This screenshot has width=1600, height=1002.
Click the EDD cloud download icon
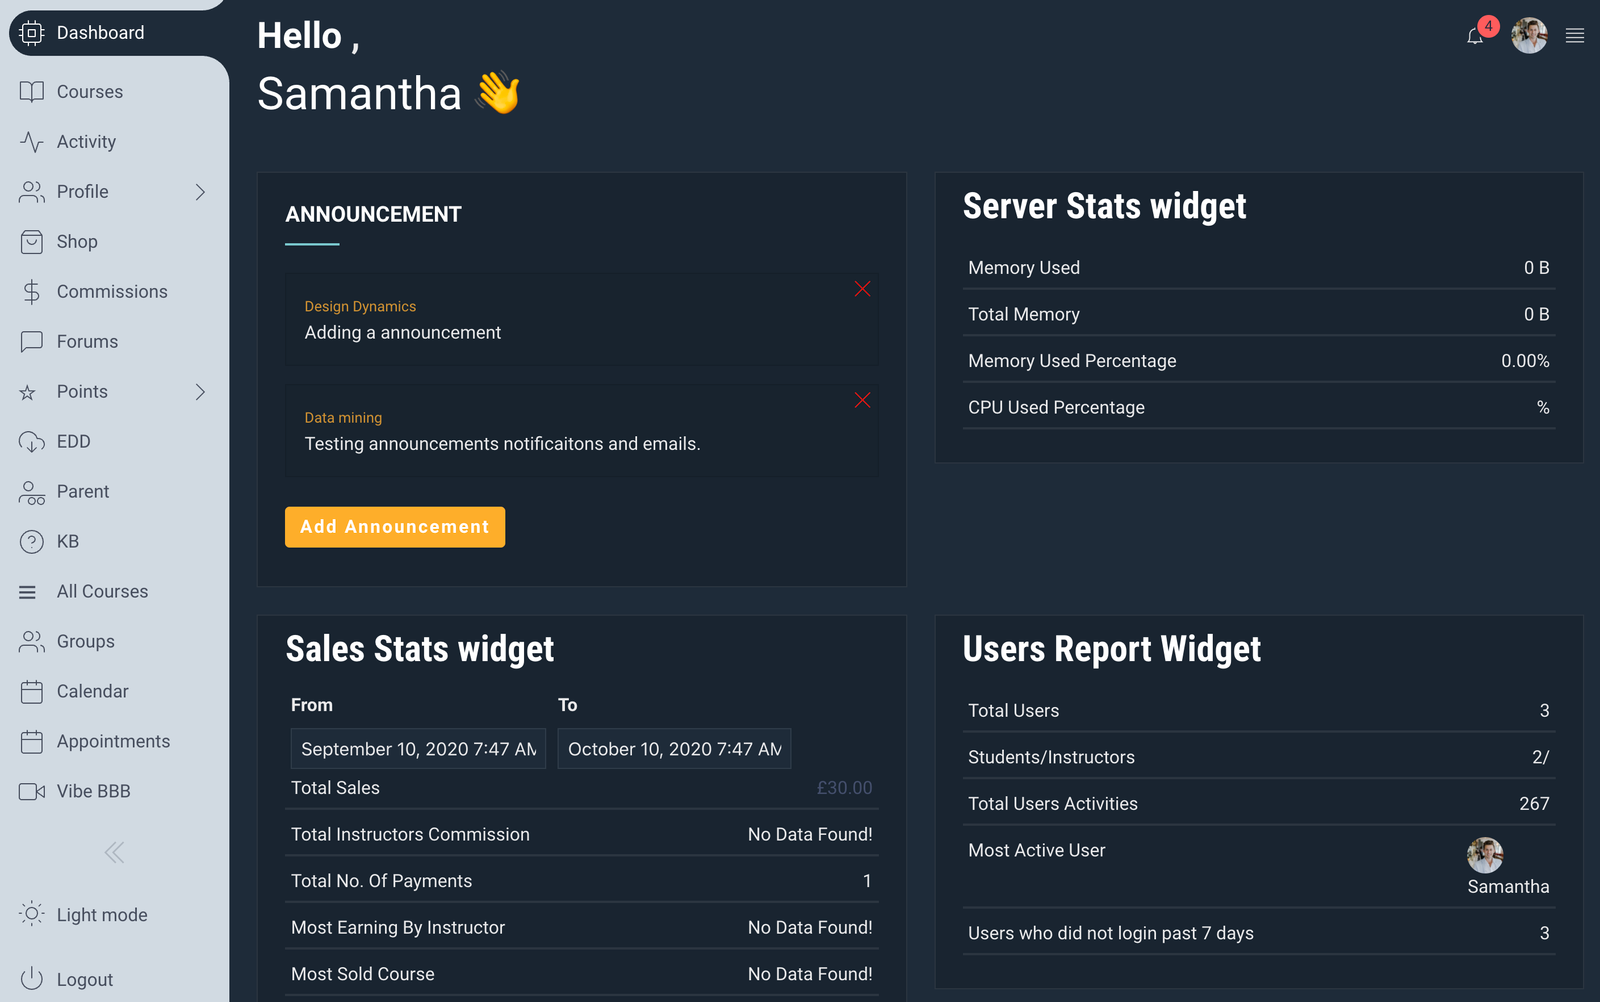click(32, 442)
